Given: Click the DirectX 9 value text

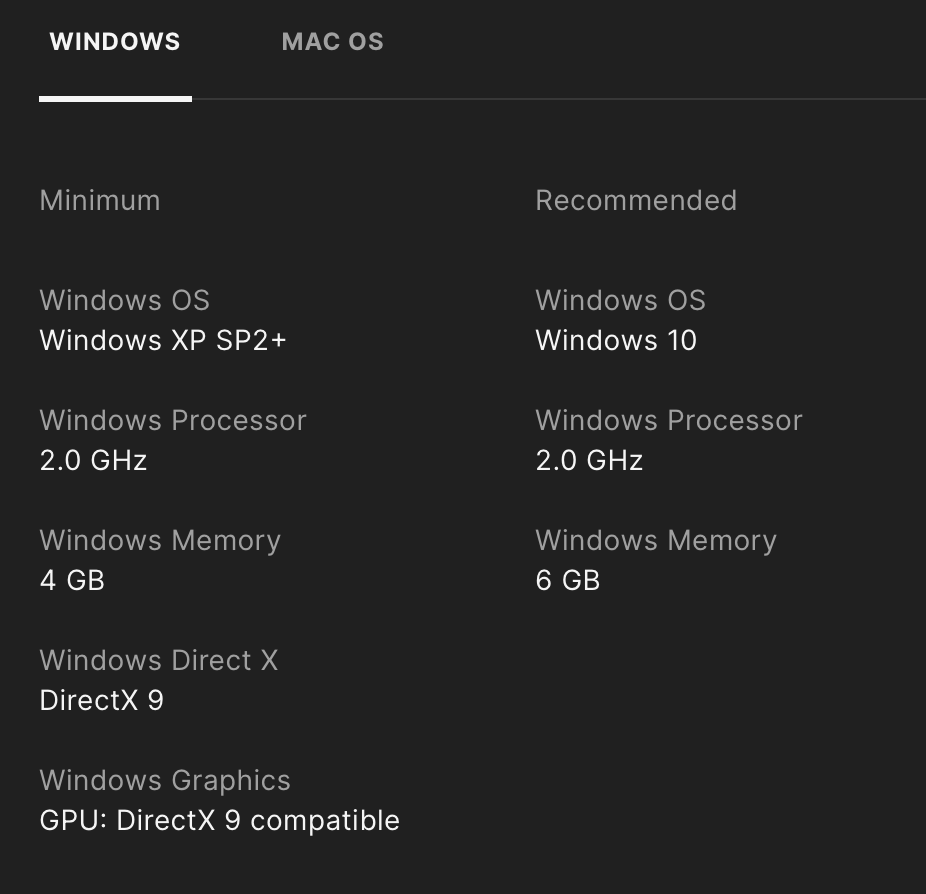Looking at the screenshot, I should tap(101, 700).
